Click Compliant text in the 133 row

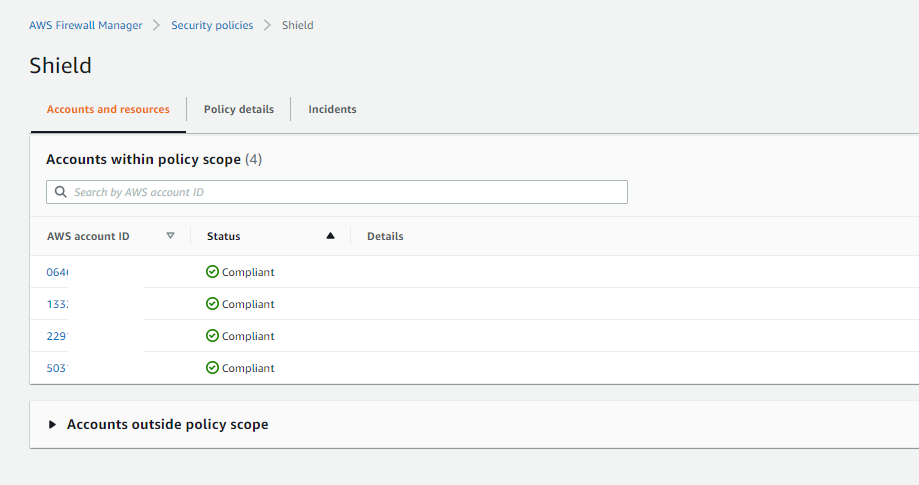click(x=248, y=305)
